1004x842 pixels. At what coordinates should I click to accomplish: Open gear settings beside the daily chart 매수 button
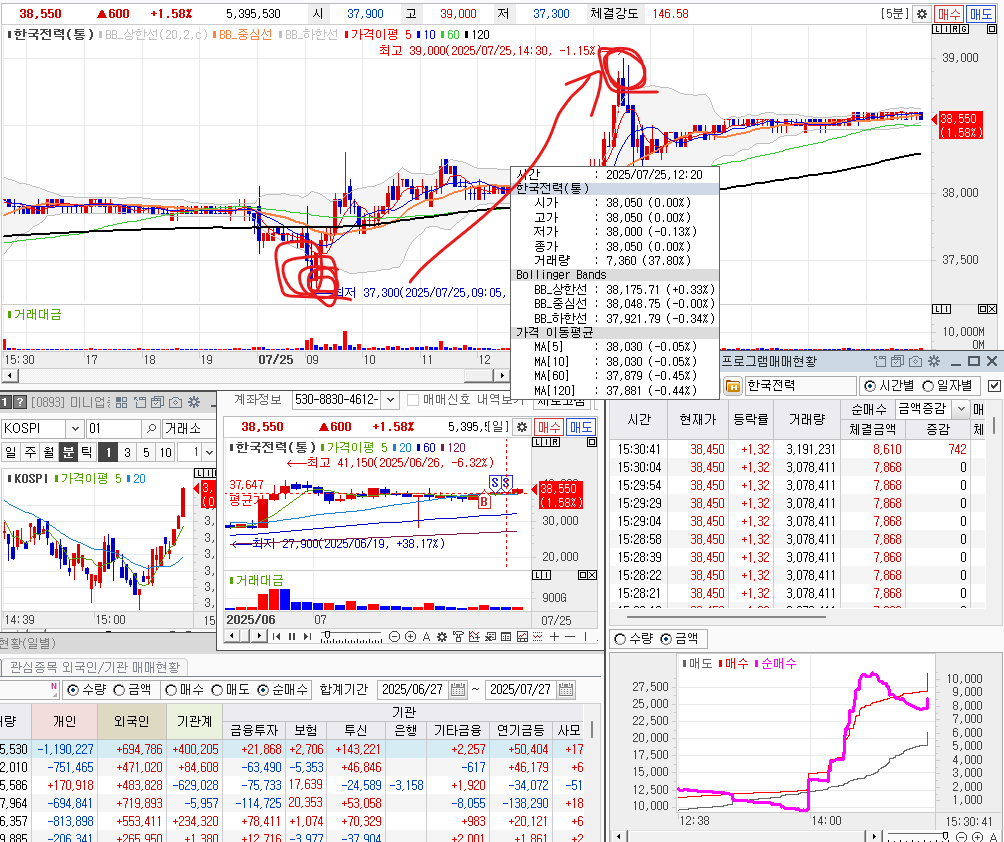click(x=522, y=427)
